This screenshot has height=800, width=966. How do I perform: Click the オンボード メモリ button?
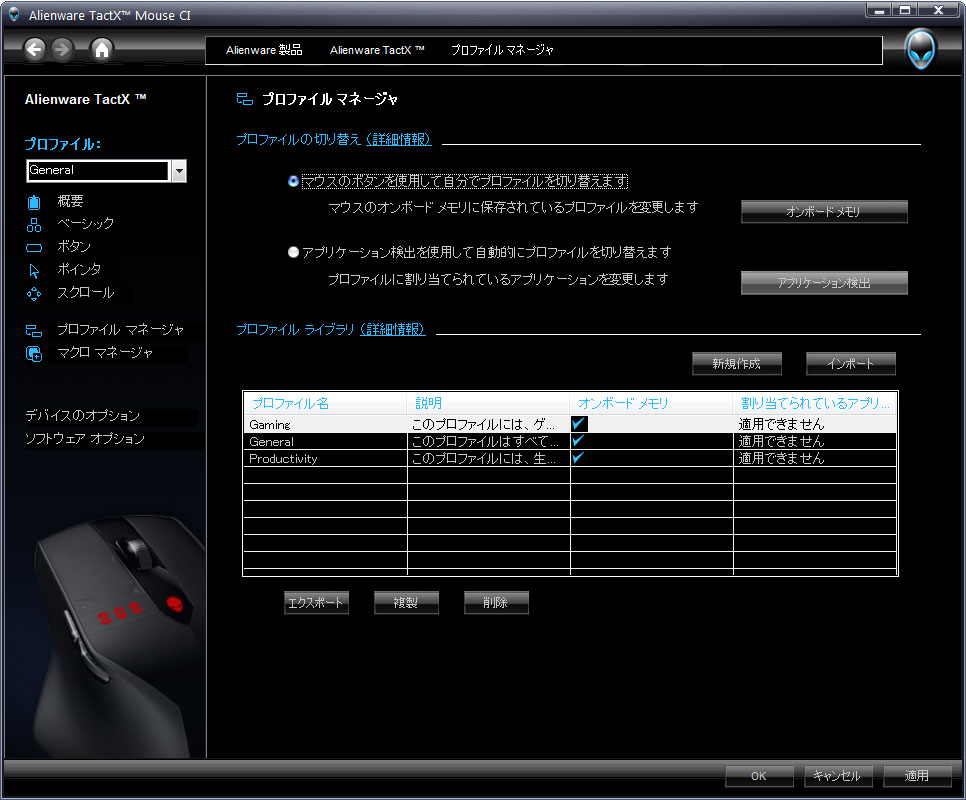[x=824, y=211]
